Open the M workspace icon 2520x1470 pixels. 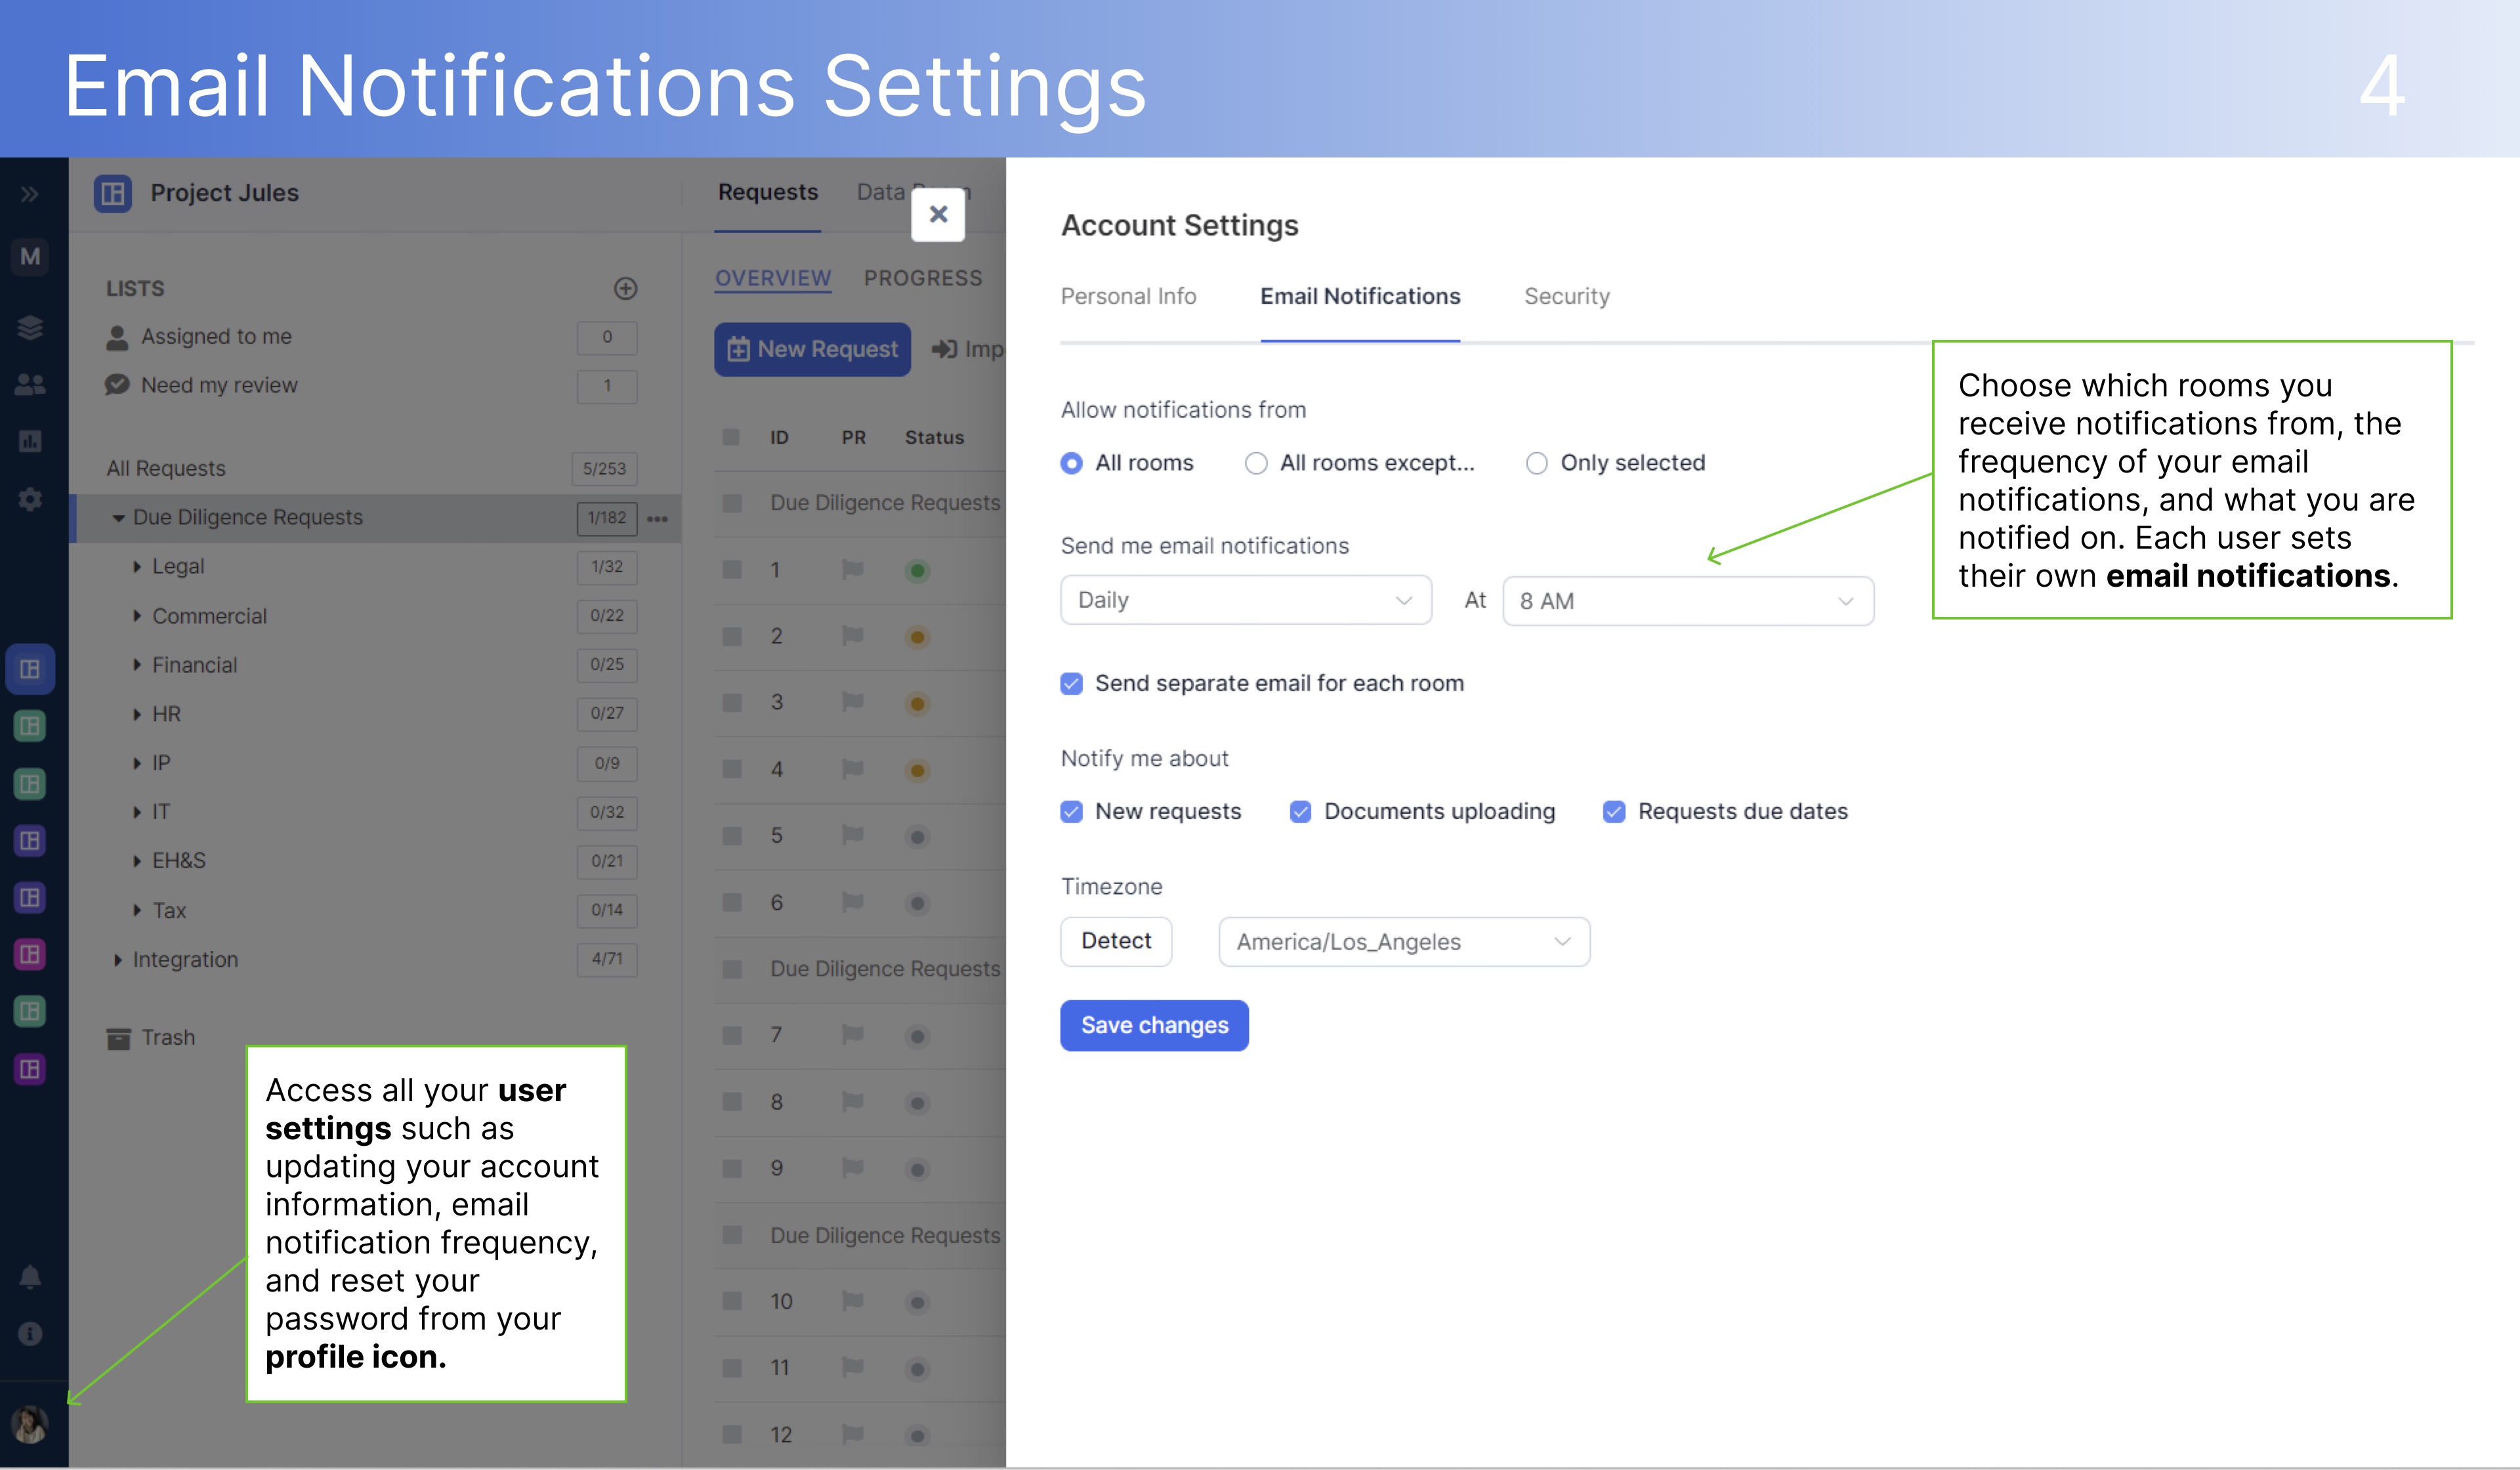pyautogui.click(x=30, y=257)
